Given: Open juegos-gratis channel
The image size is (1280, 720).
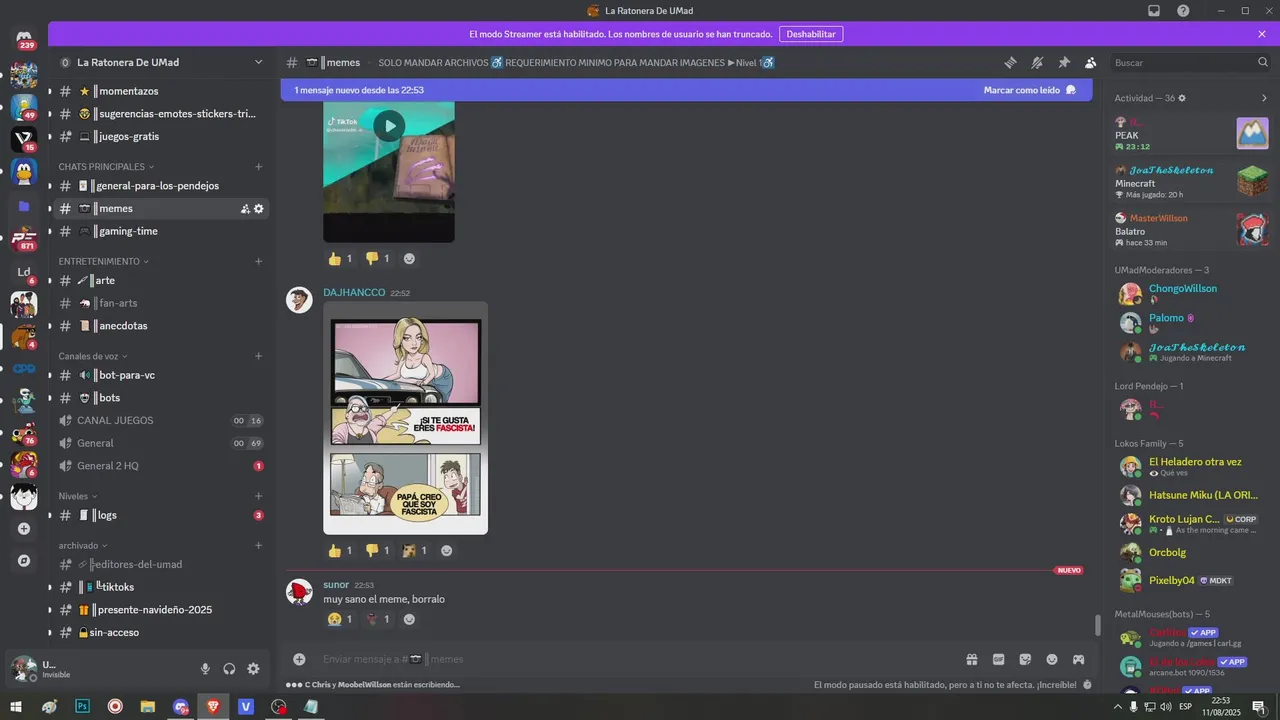Looking at the screenshot, I should click(x=161, y=136).
